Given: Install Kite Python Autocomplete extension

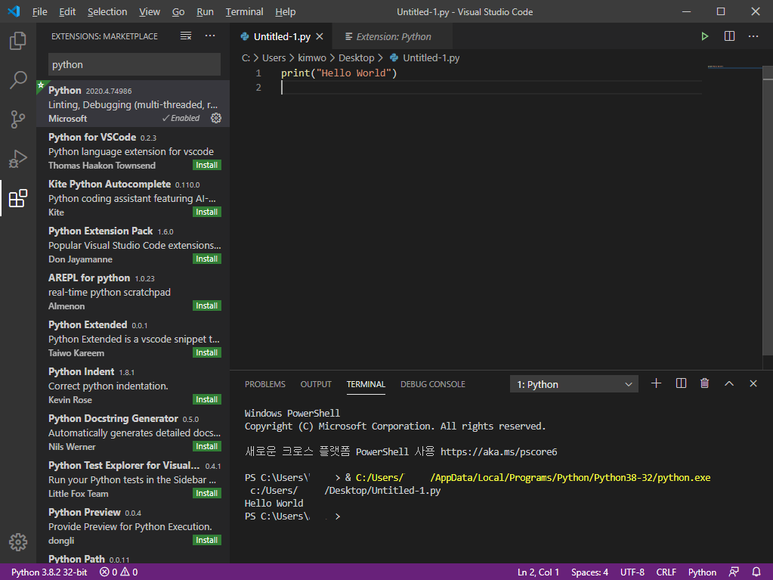Looking at the screenshot, I should click(x=207, y=212).
